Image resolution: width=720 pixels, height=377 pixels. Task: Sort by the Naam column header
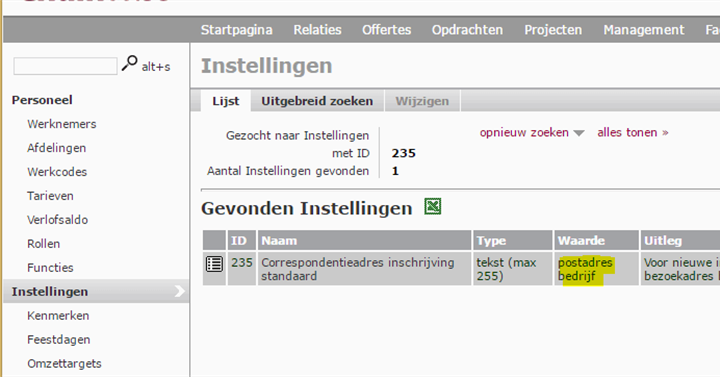pos(365,240)
